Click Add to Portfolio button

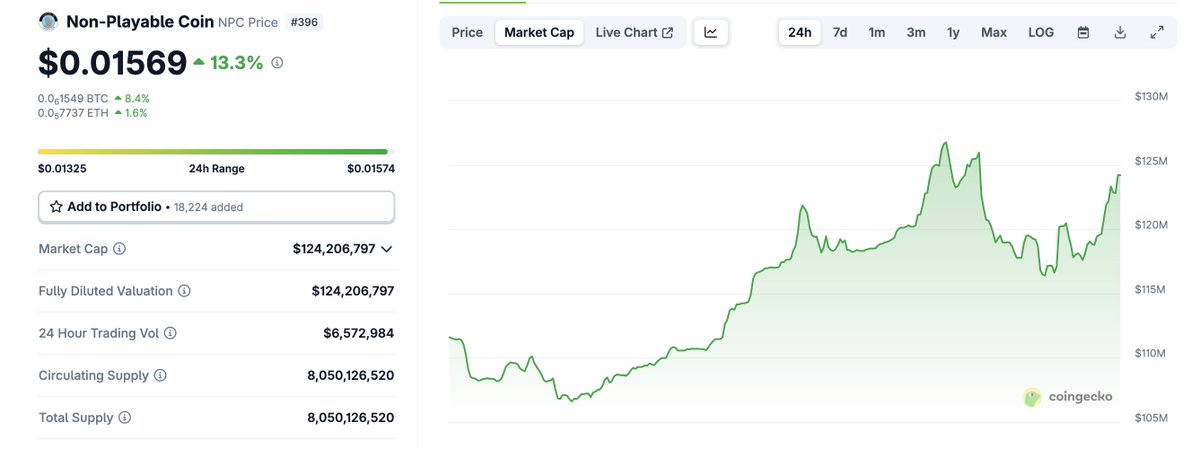coord(216,207)
